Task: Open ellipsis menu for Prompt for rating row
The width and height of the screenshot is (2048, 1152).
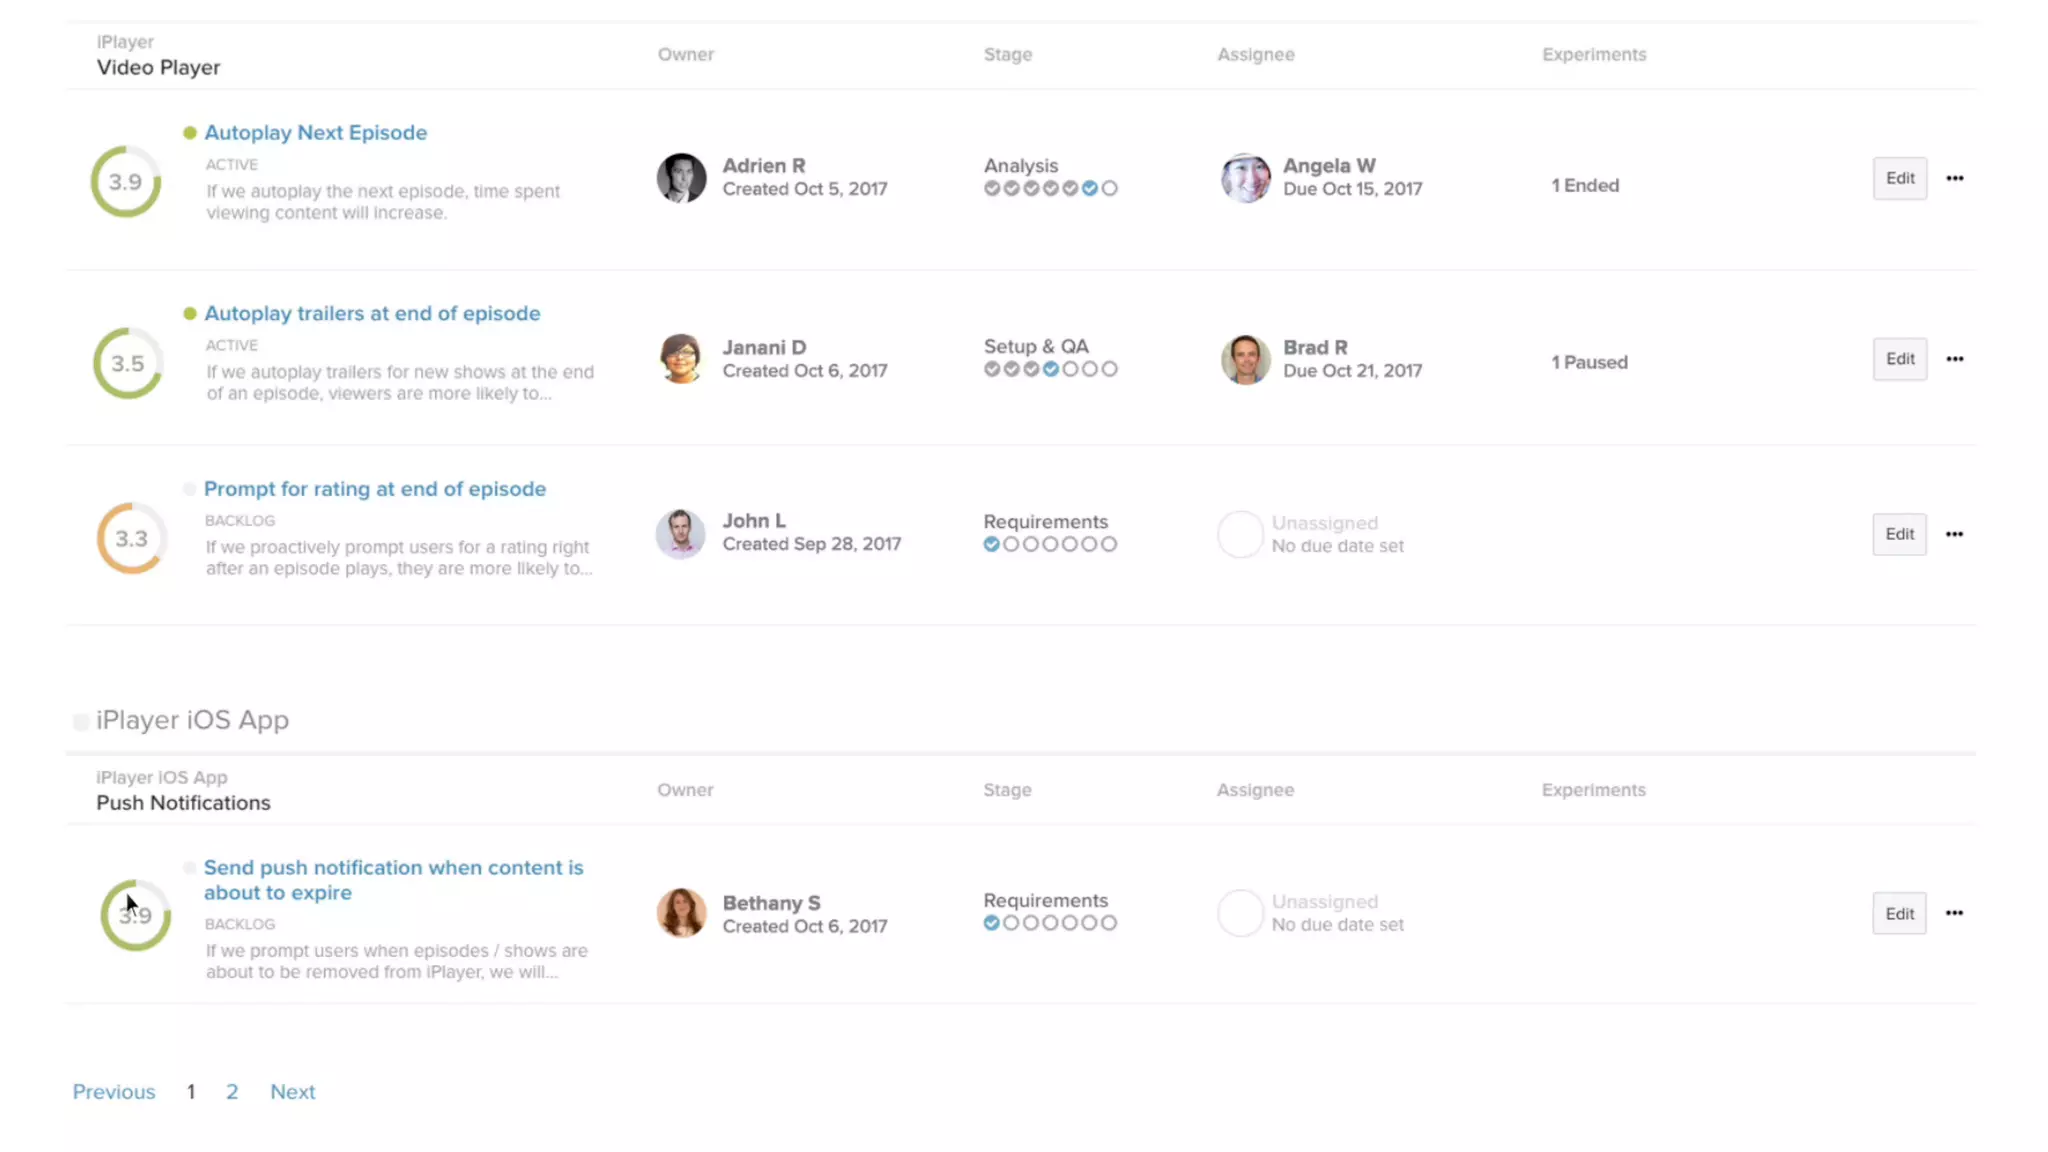Action: [1954, 534]
